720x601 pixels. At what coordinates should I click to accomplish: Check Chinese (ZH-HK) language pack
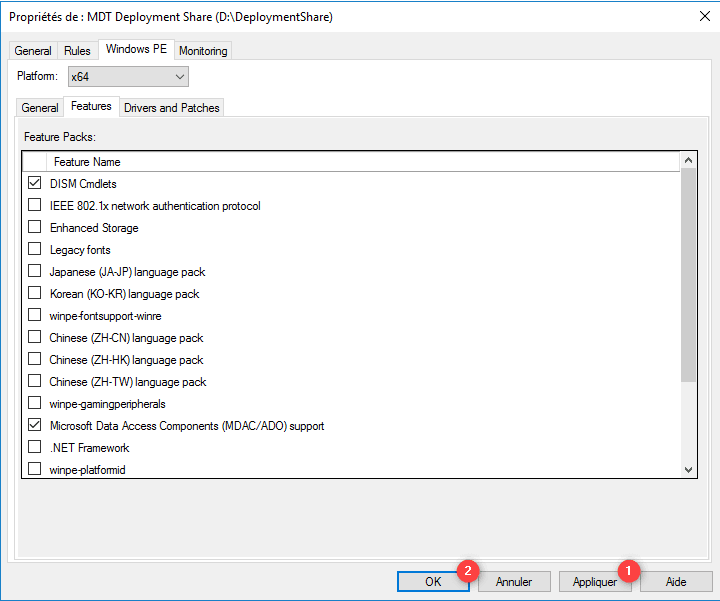pos(34,359)
